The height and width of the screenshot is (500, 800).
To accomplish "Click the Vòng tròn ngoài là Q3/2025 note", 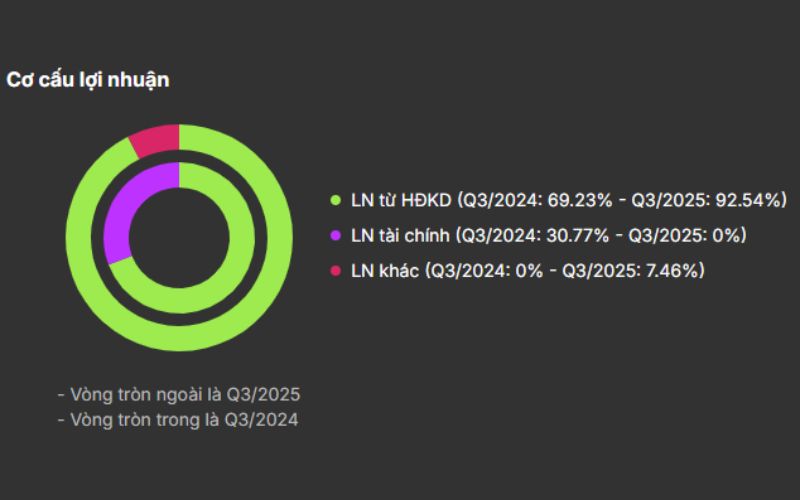I will [179, 393].
